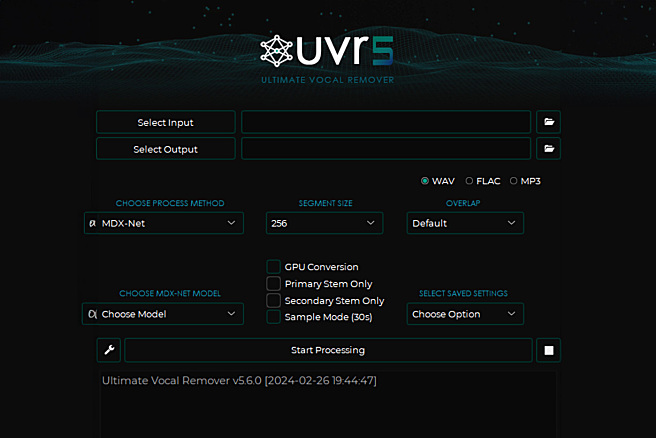Enable GPU Conversion checkbox
Image resolution: width=656 pixels, height=438 pixels.
(273, 266)
